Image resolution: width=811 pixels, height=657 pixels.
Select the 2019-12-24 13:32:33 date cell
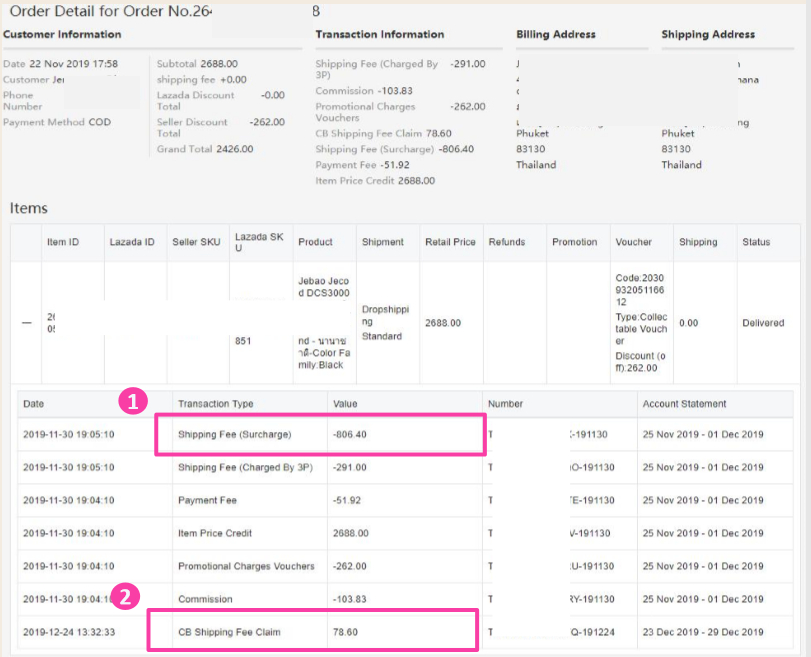pos(69,632)
